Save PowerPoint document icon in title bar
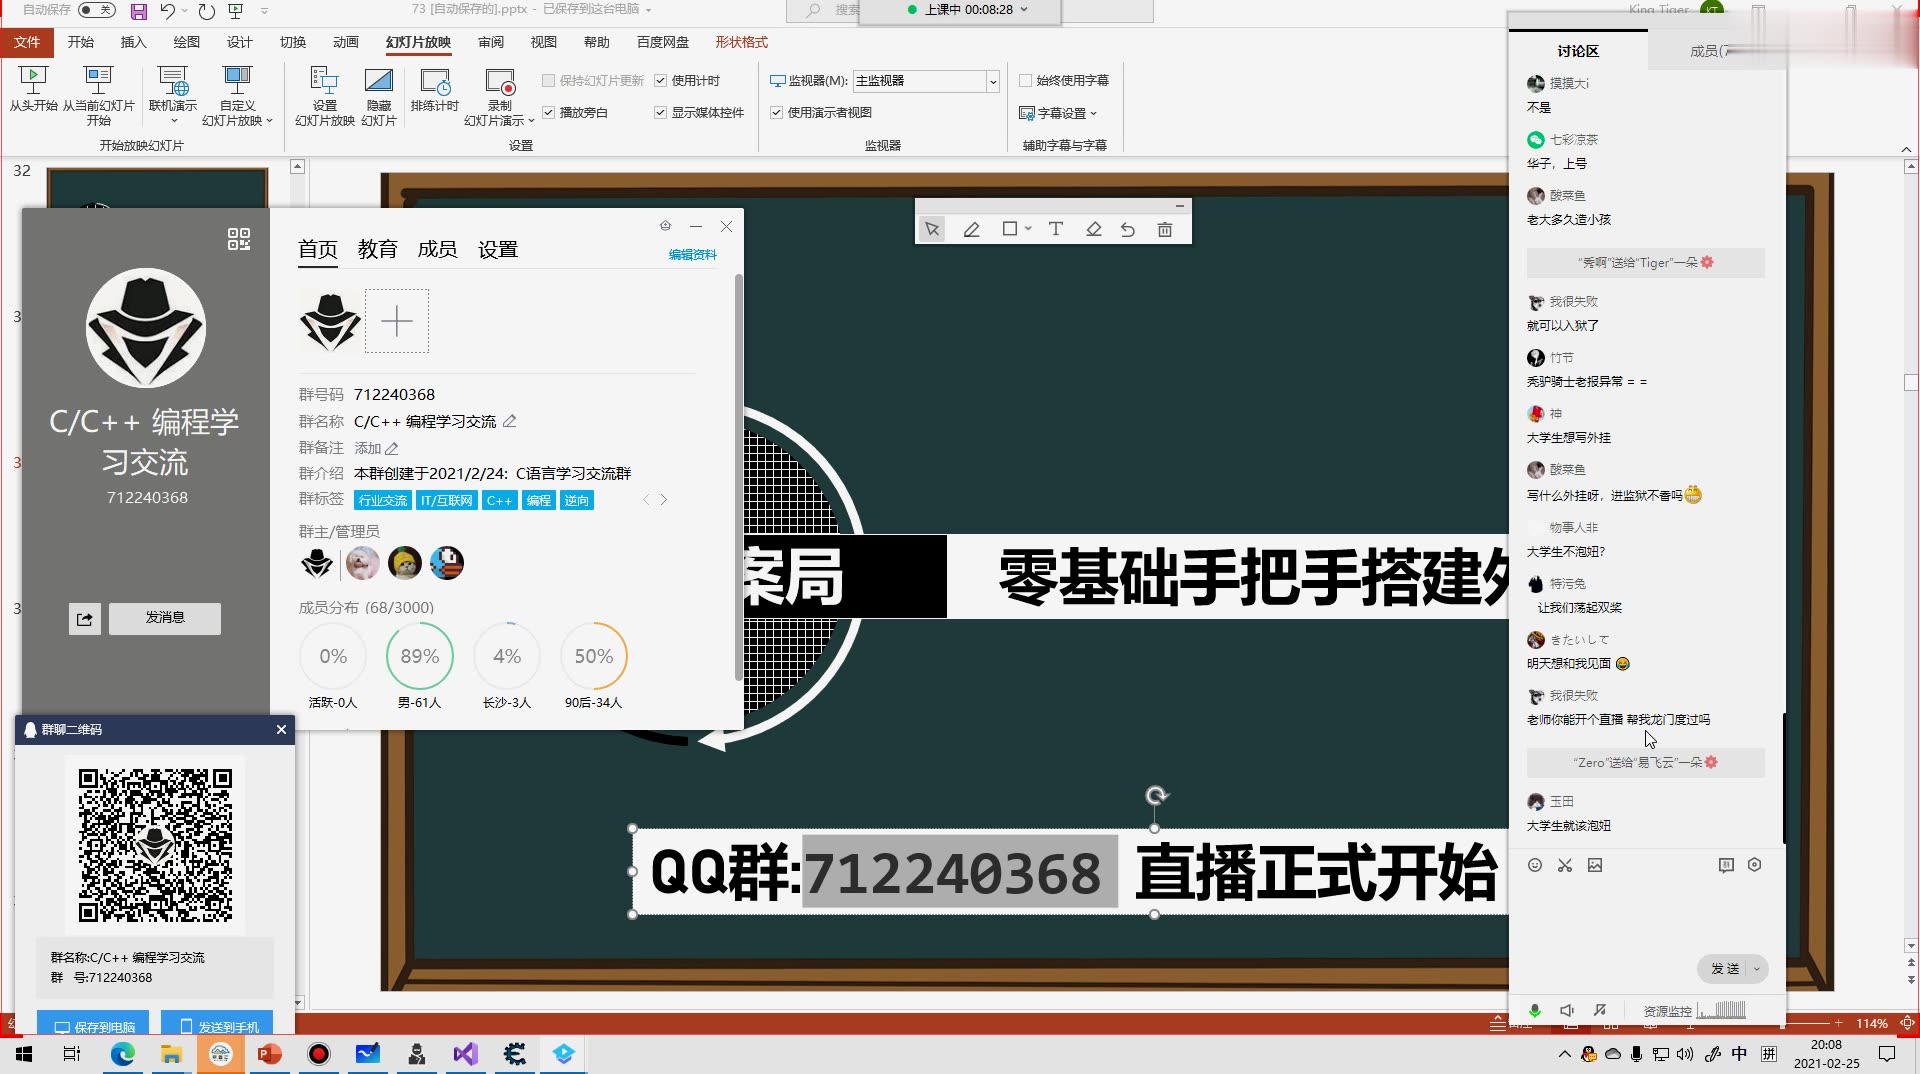 (x=139, y=11)
